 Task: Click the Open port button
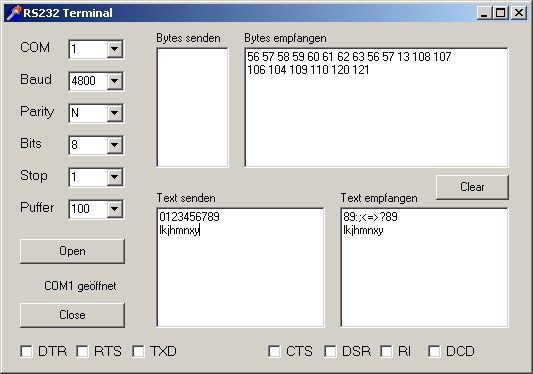[x=72, y=251]
